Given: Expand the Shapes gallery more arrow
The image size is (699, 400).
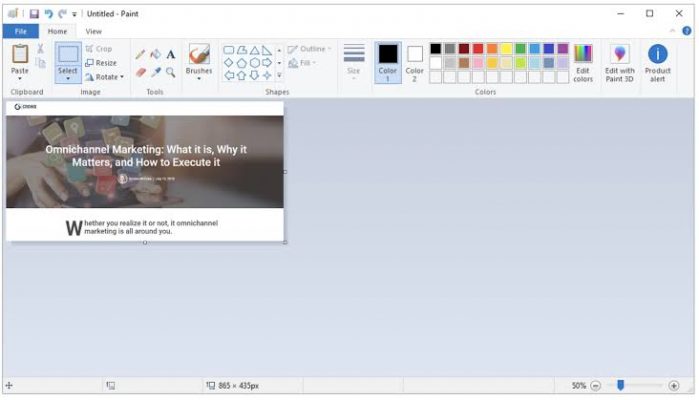Looking at the screenshot, I should point(280,75).
